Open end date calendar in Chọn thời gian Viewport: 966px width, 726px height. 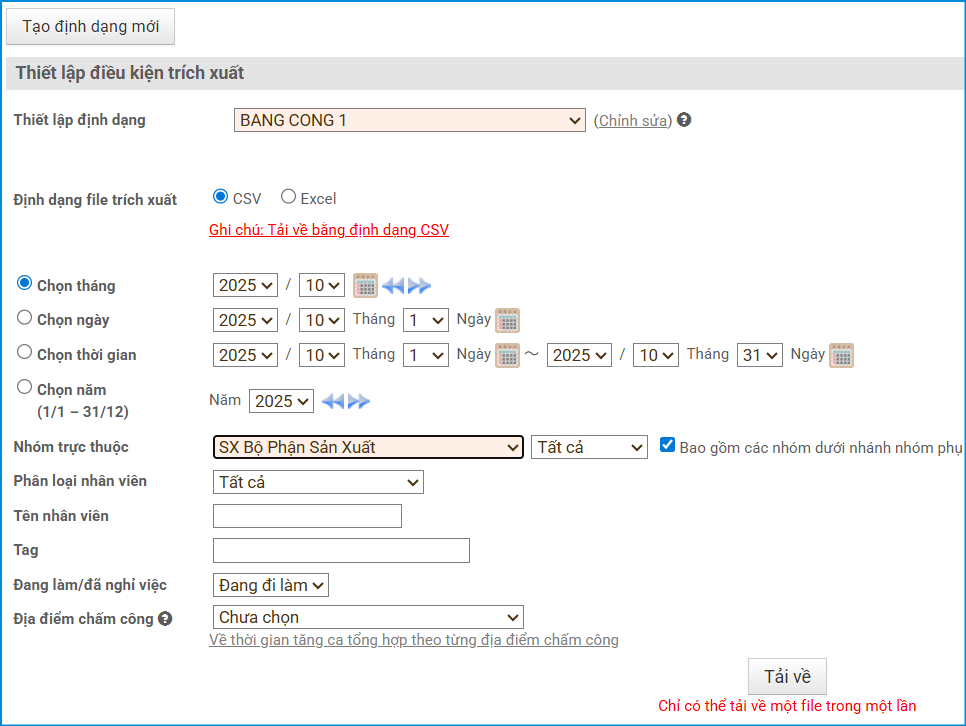(841, 356)
